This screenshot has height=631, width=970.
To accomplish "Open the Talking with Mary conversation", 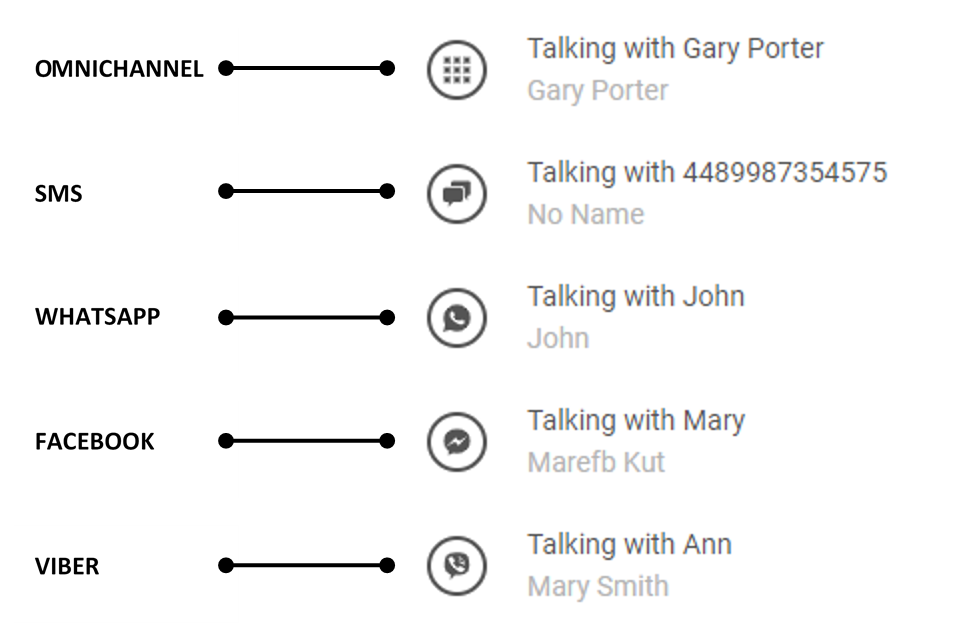I will pos(635,420).
